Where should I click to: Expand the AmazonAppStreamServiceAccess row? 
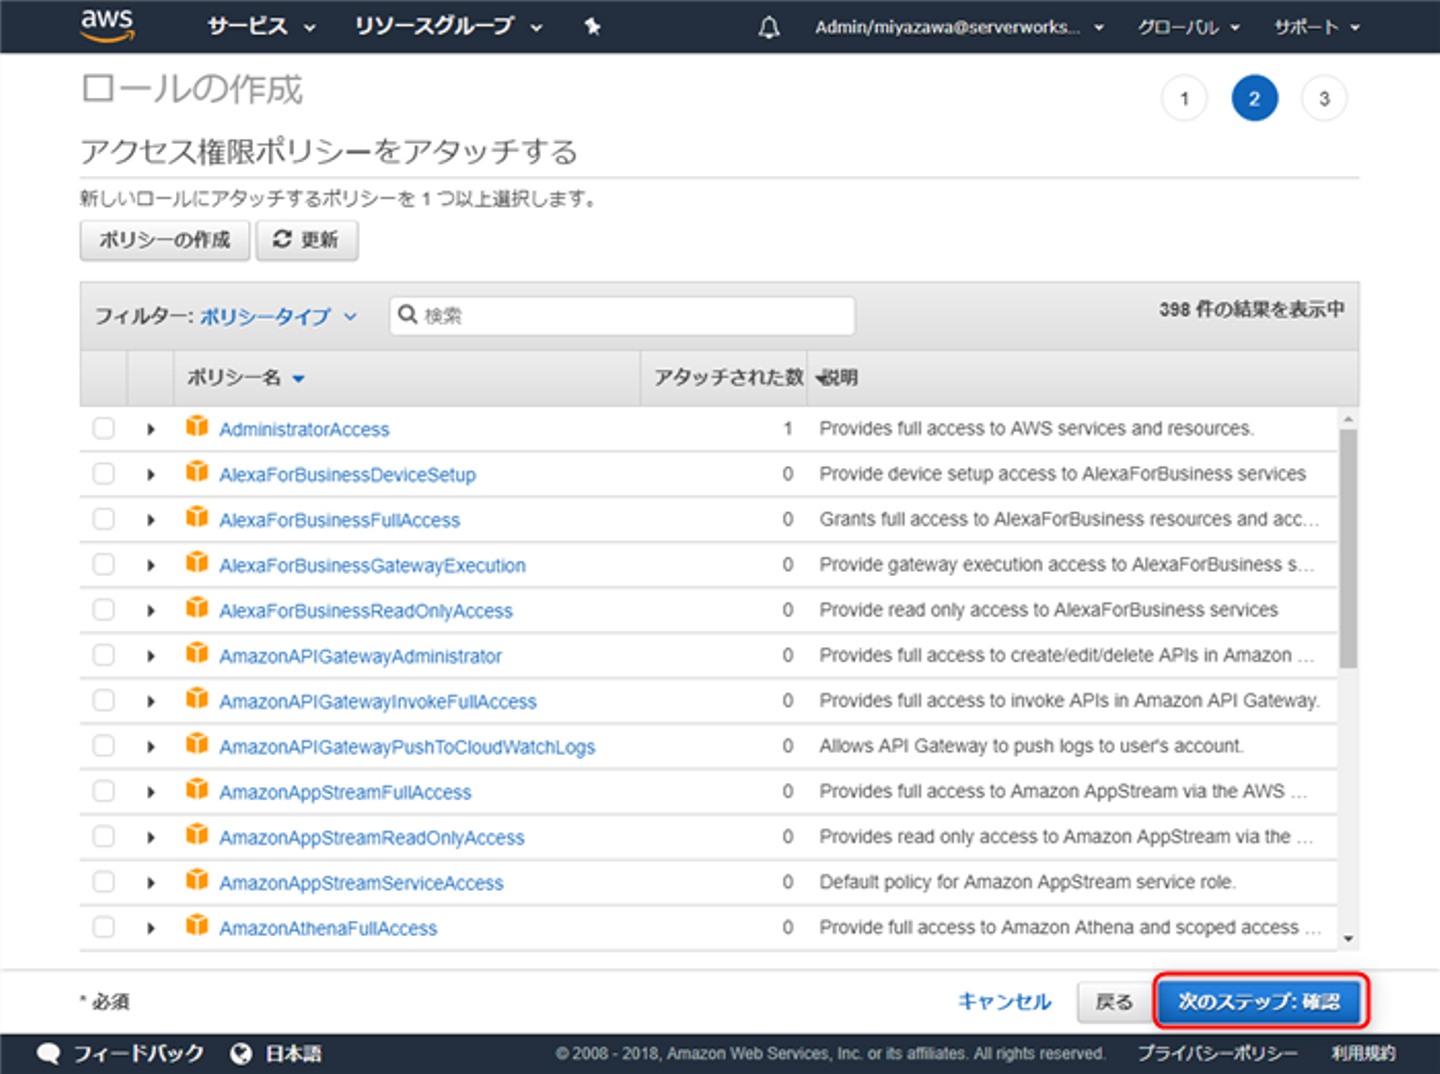coord(151,883)
